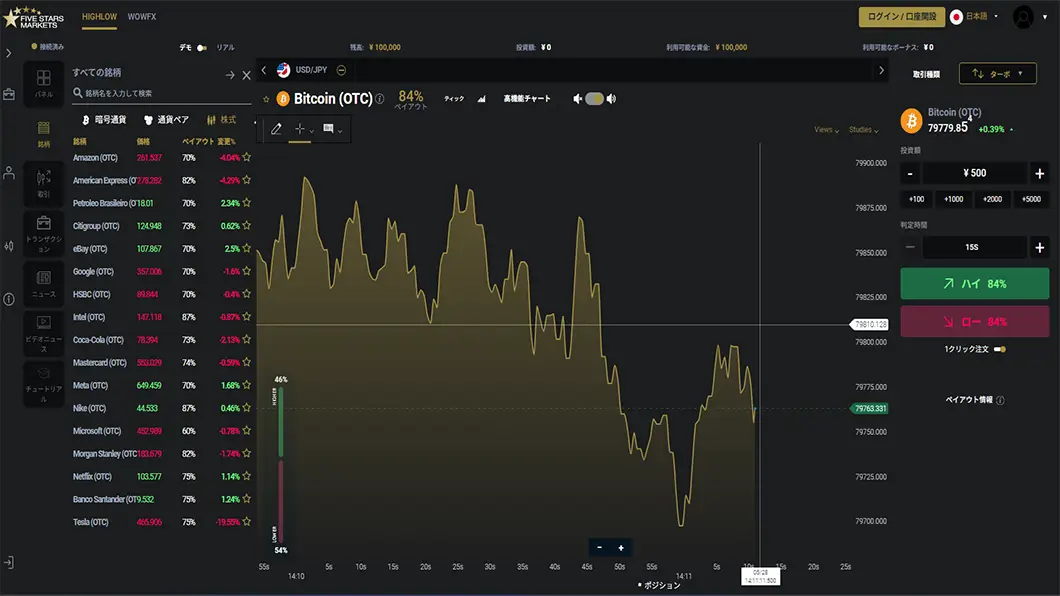Click the annotation flag tool icon

point(328,128)
